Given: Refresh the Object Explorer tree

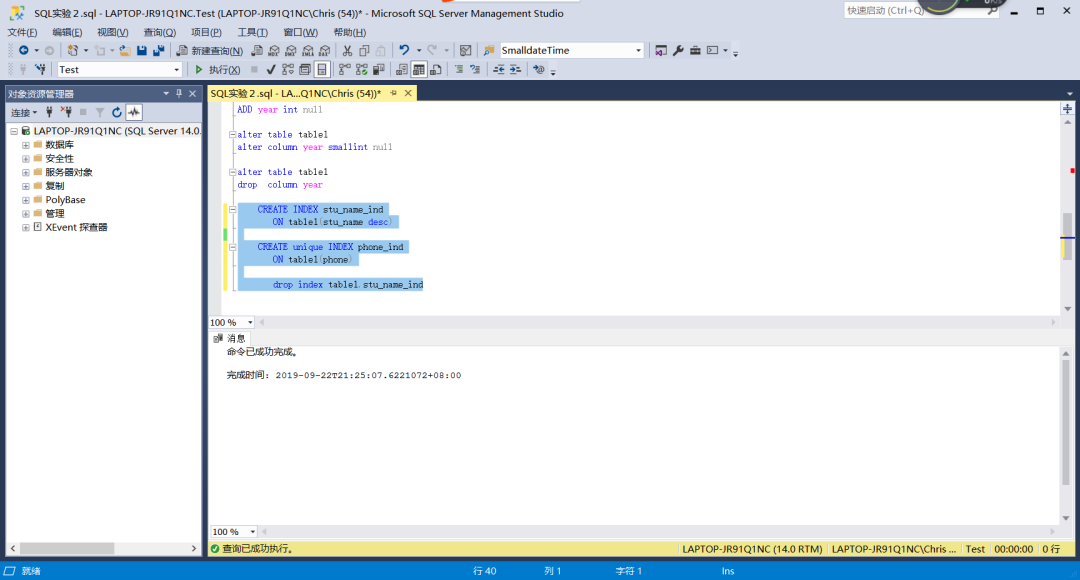Looking at the screenshot, I should [x=116, y=112].
